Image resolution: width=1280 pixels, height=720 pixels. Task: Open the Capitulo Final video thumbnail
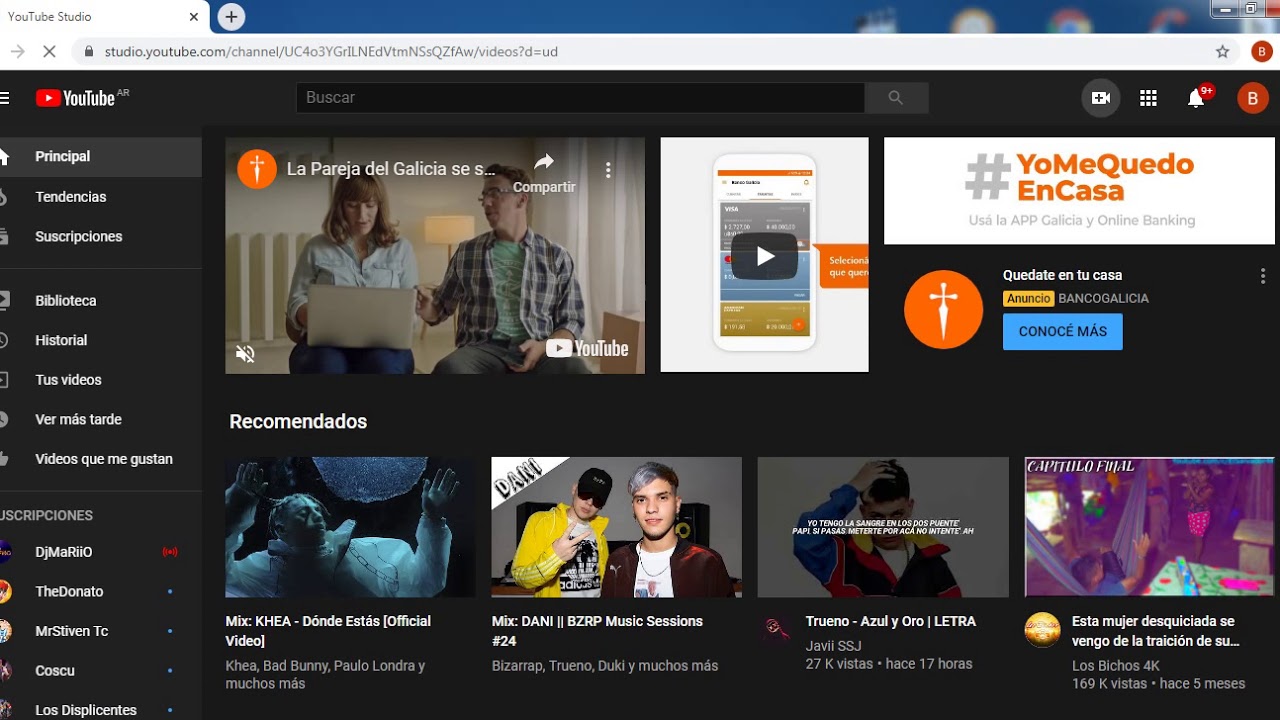click(1150, 527)
